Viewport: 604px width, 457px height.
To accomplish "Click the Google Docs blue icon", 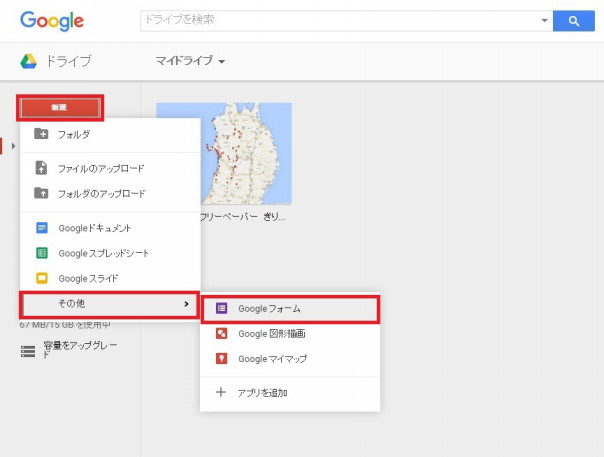I will tap(42, 228).
